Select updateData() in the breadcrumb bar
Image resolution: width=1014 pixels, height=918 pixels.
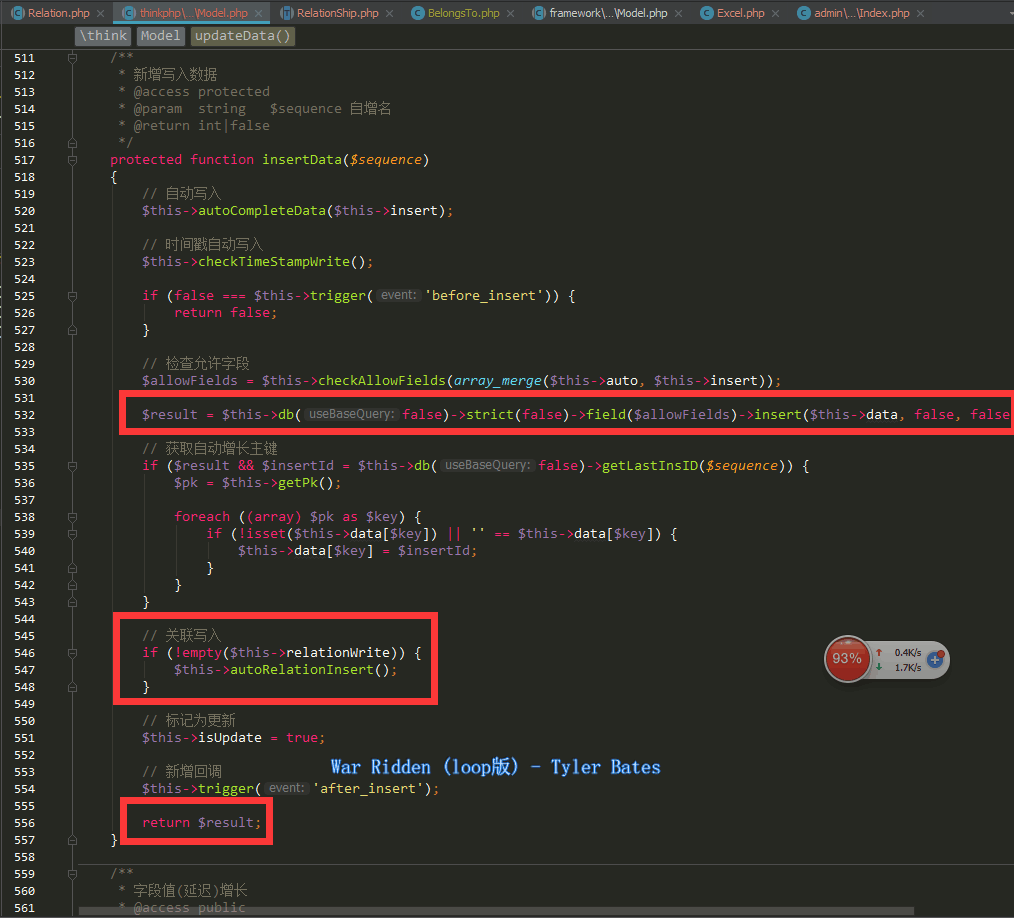point(242,34)
